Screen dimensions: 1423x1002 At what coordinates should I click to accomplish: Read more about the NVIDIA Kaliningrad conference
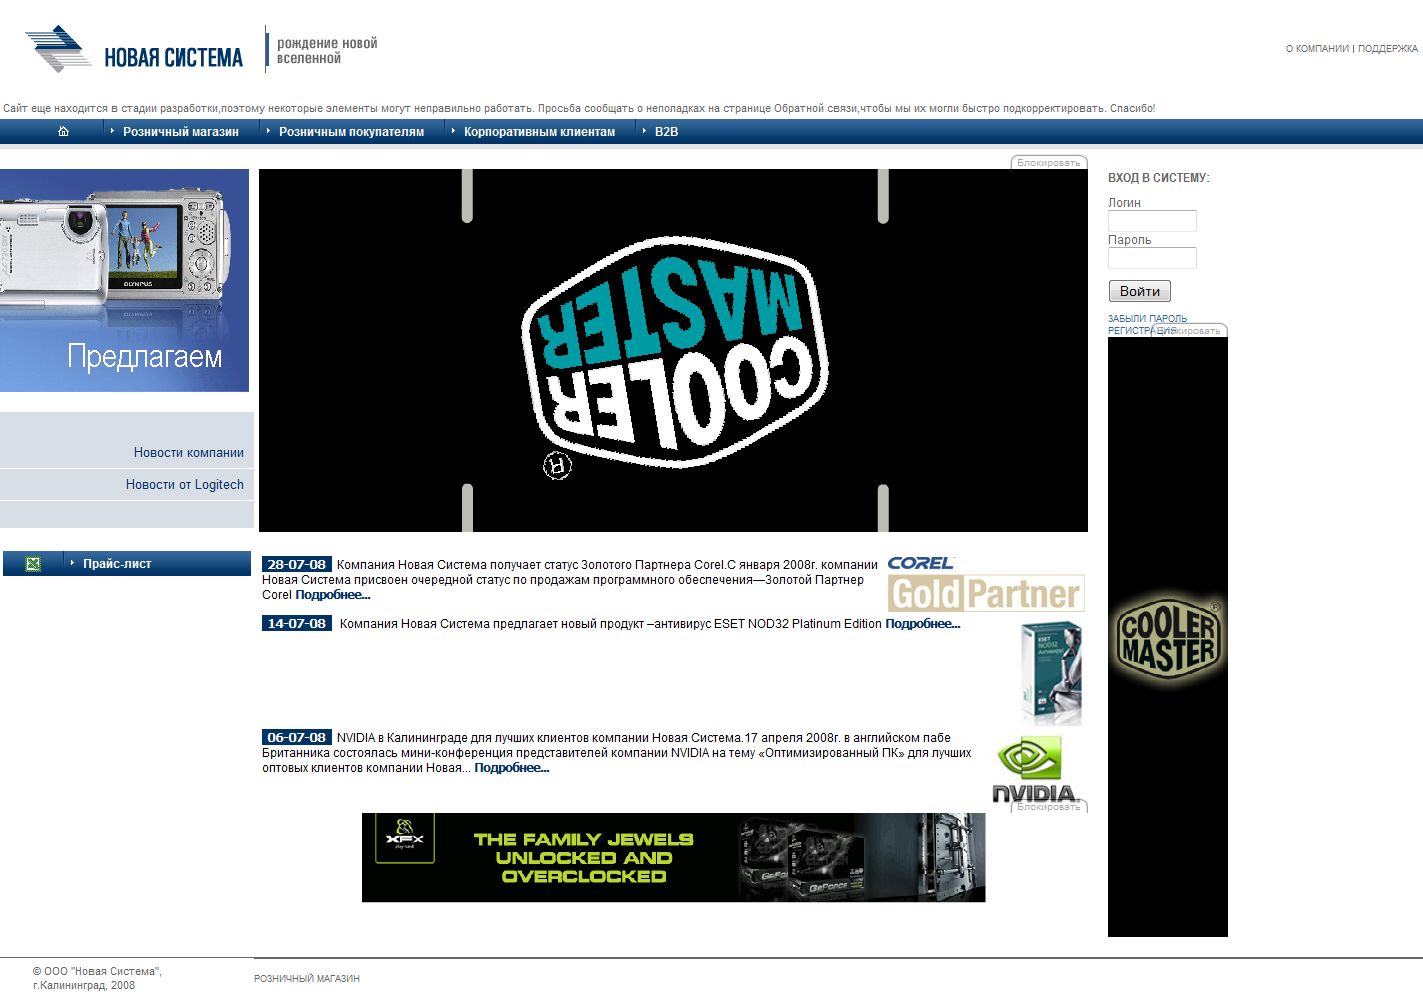512,768
